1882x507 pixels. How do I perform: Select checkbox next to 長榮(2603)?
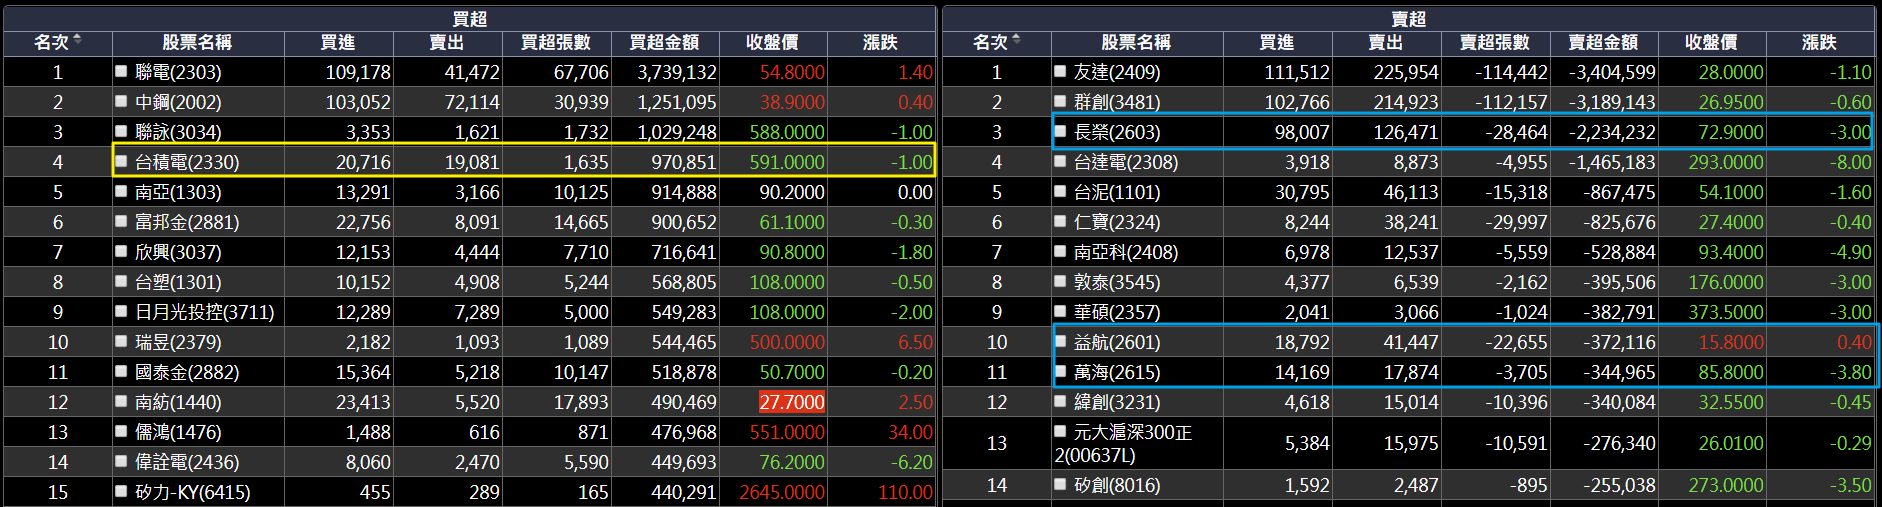pos(1060,131)
